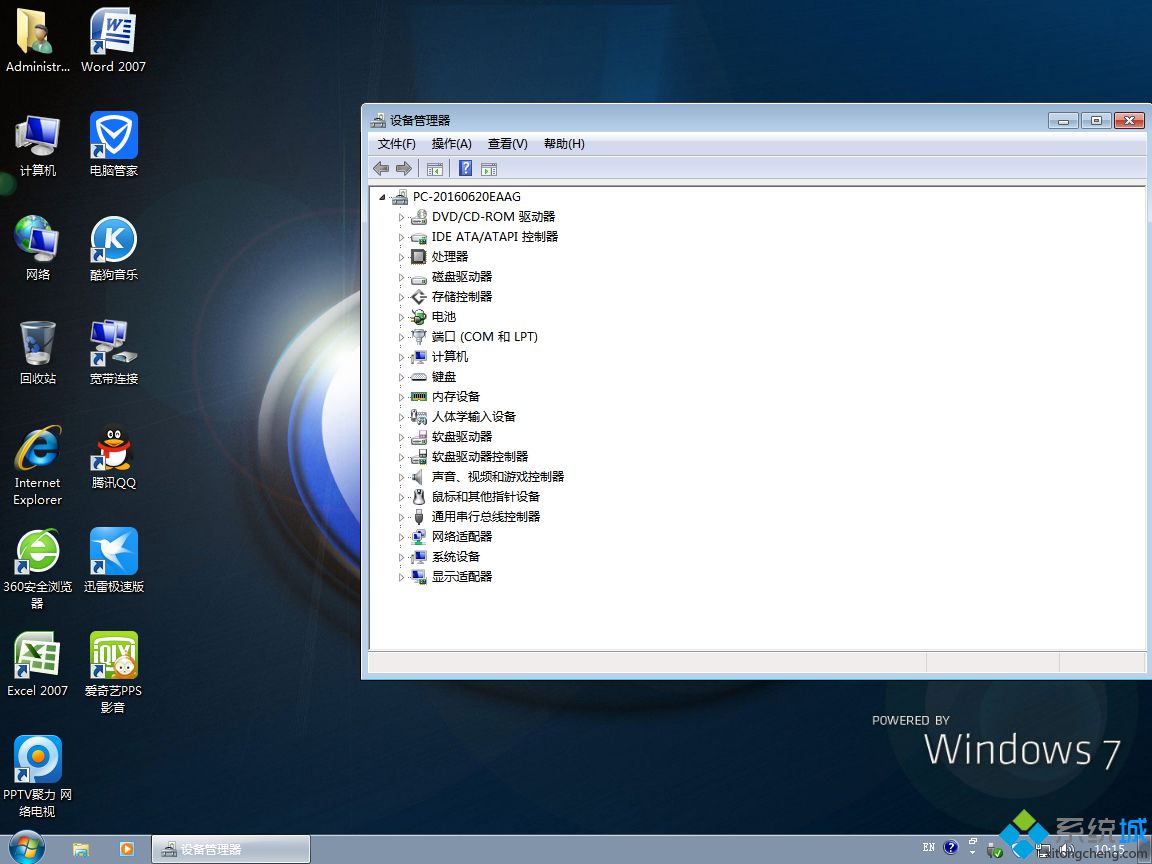This screenshot has width=1152, height=864.
Task: Select the 360安全浏览器 desktop shortcut
Action: tap(37, 569)
